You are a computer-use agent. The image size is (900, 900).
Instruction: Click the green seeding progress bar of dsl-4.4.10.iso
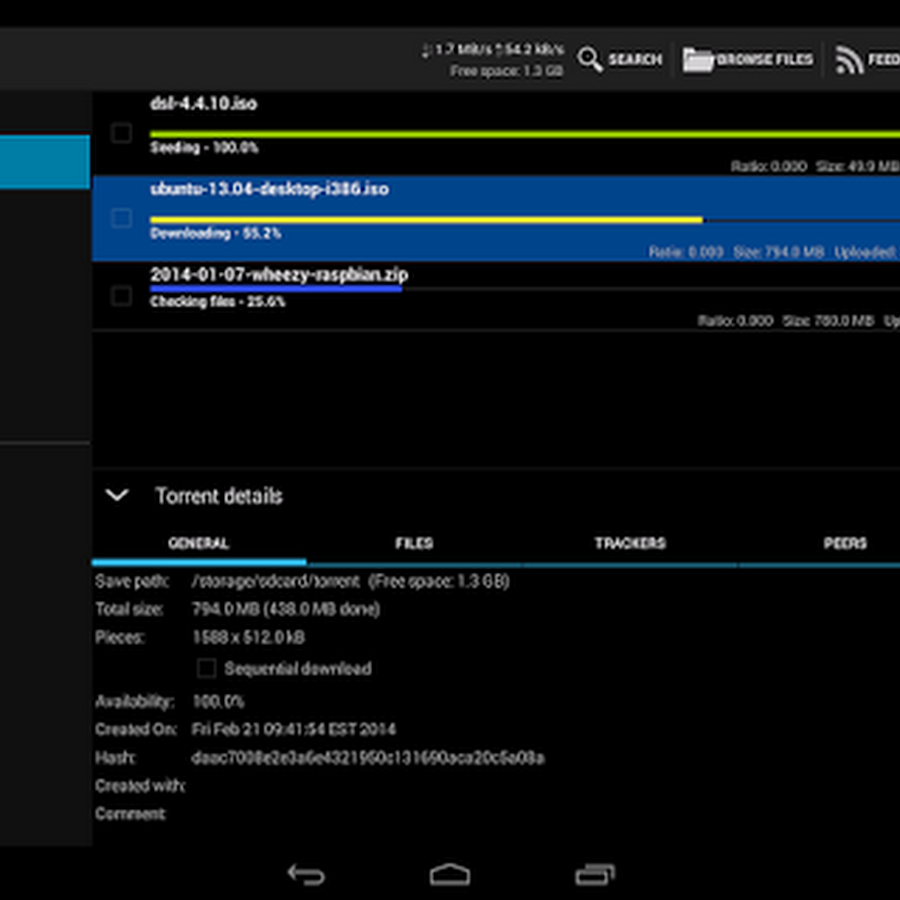pyautogui.click(x=525, y=134)
